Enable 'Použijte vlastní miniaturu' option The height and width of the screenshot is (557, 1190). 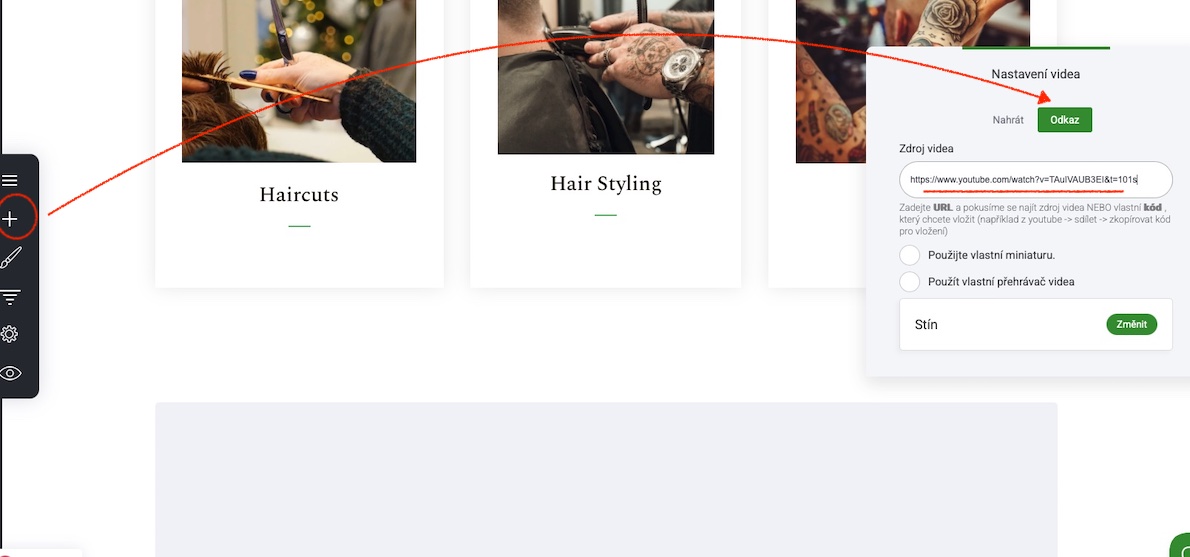[x=909, y=255]
